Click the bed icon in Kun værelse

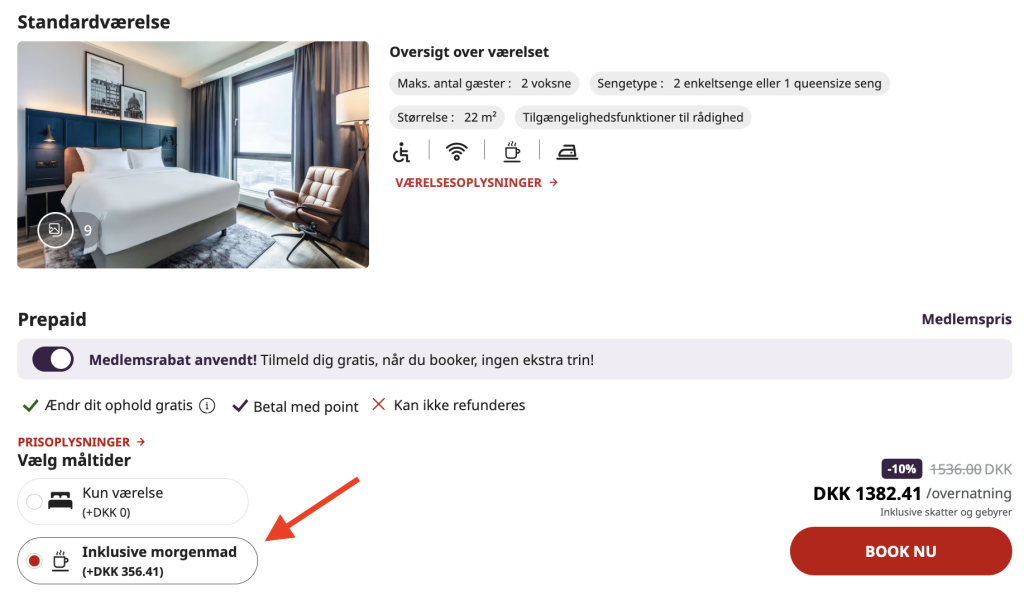pos(60,501)
